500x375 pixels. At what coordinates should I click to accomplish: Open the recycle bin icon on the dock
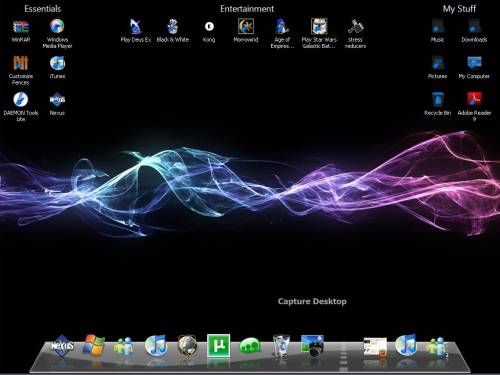point(281,345)
